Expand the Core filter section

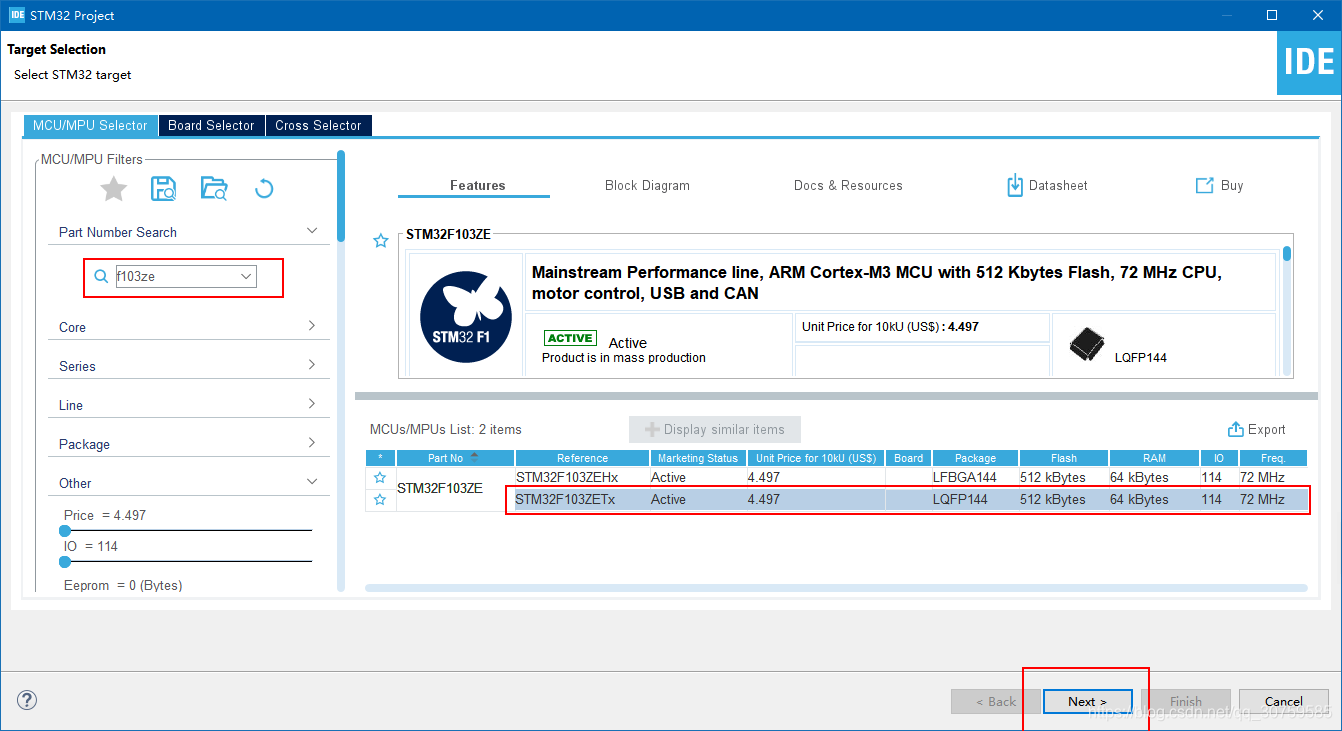(312, 326)
